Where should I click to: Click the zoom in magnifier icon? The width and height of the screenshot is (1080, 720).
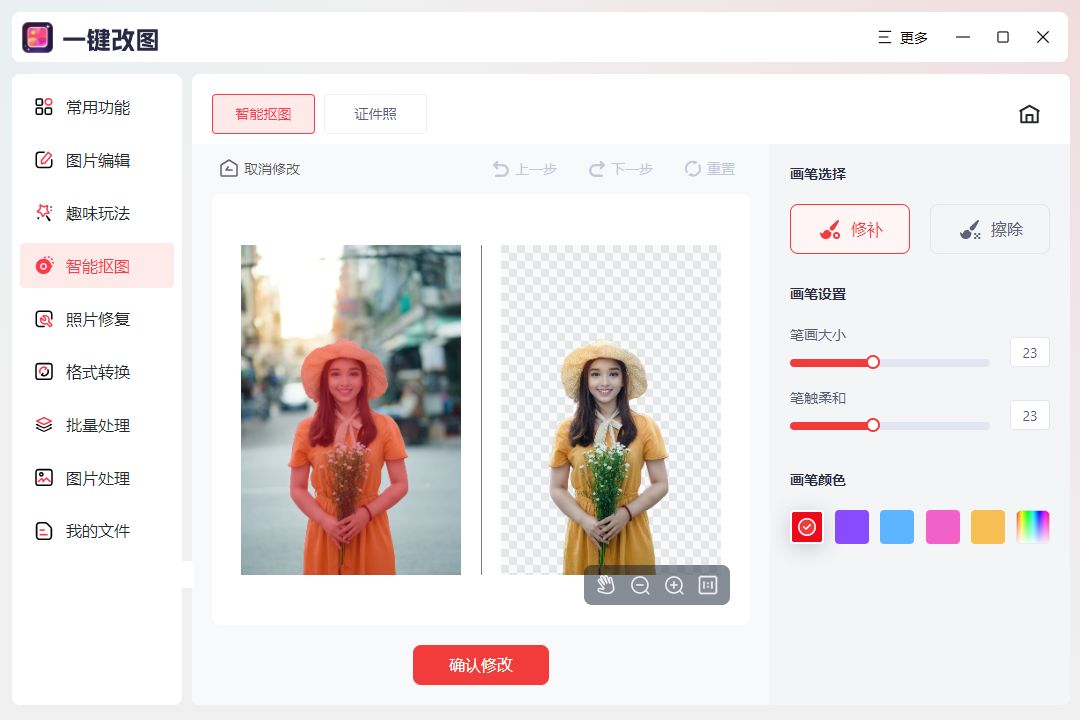(x=674, y=585)
